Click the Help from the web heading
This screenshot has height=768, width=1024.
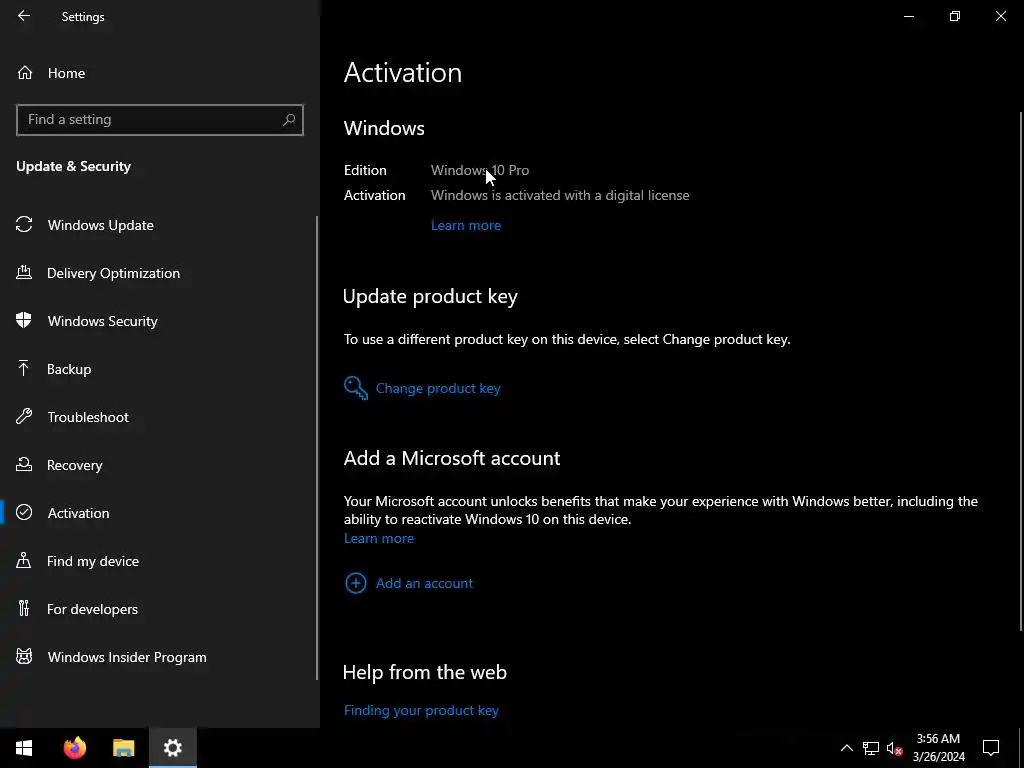[424, 672]
